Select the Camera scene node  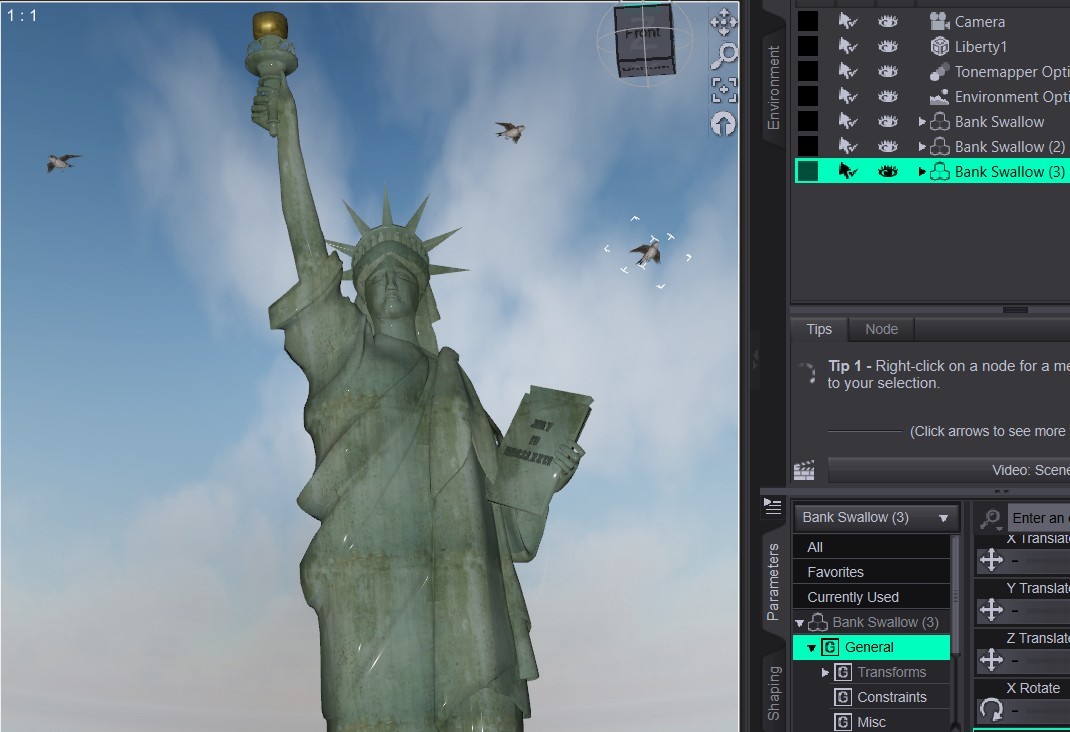point(979,22)
